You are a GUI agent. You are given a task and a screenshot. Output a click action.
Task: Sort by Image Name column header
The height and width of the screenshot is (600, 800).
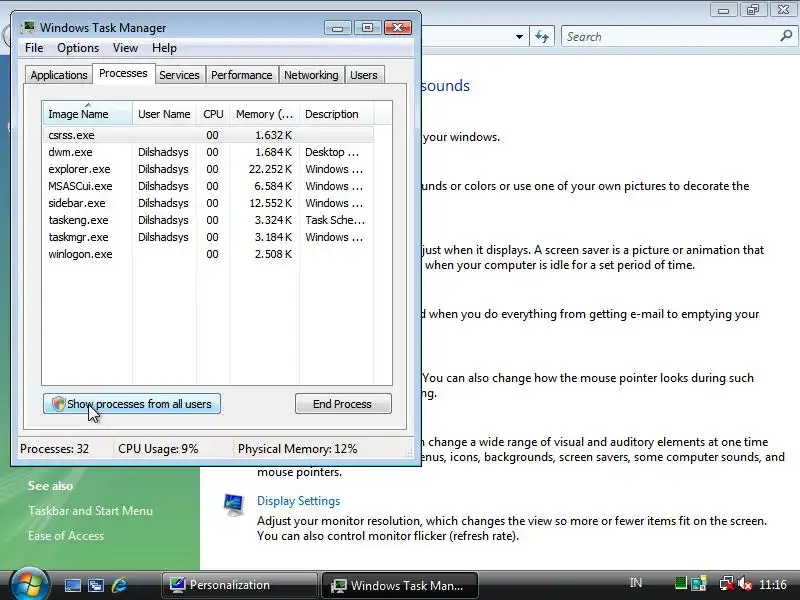[x=87, y=114]
